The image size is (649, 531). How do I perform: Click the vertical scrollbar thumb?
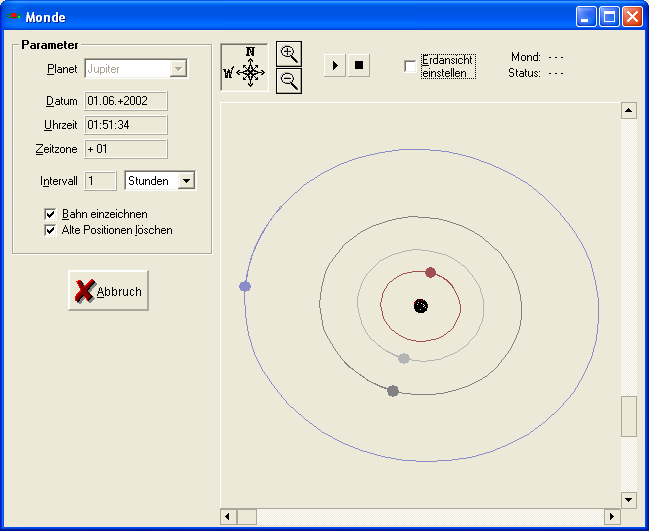point(629,416)
